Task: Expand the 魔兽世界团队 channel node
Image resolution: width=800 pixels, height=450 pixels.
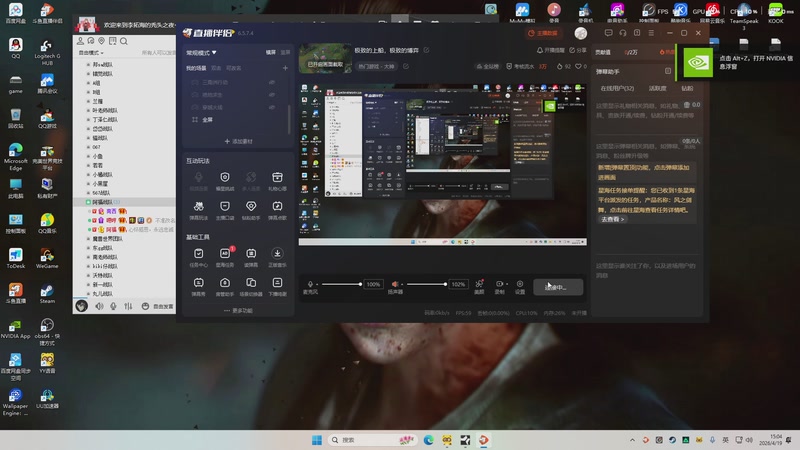Action: tap(88, 239)
